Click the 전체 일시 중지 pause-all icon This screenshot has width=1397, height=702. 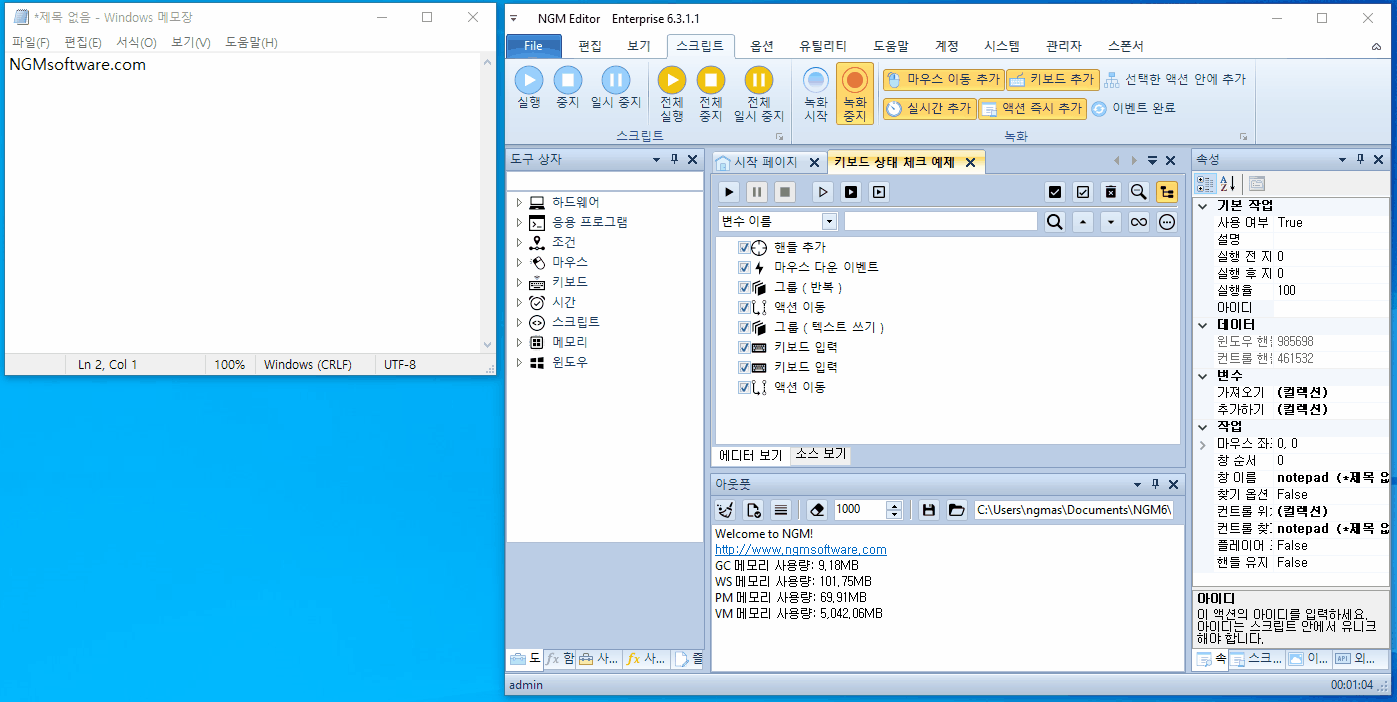[759, 80]
